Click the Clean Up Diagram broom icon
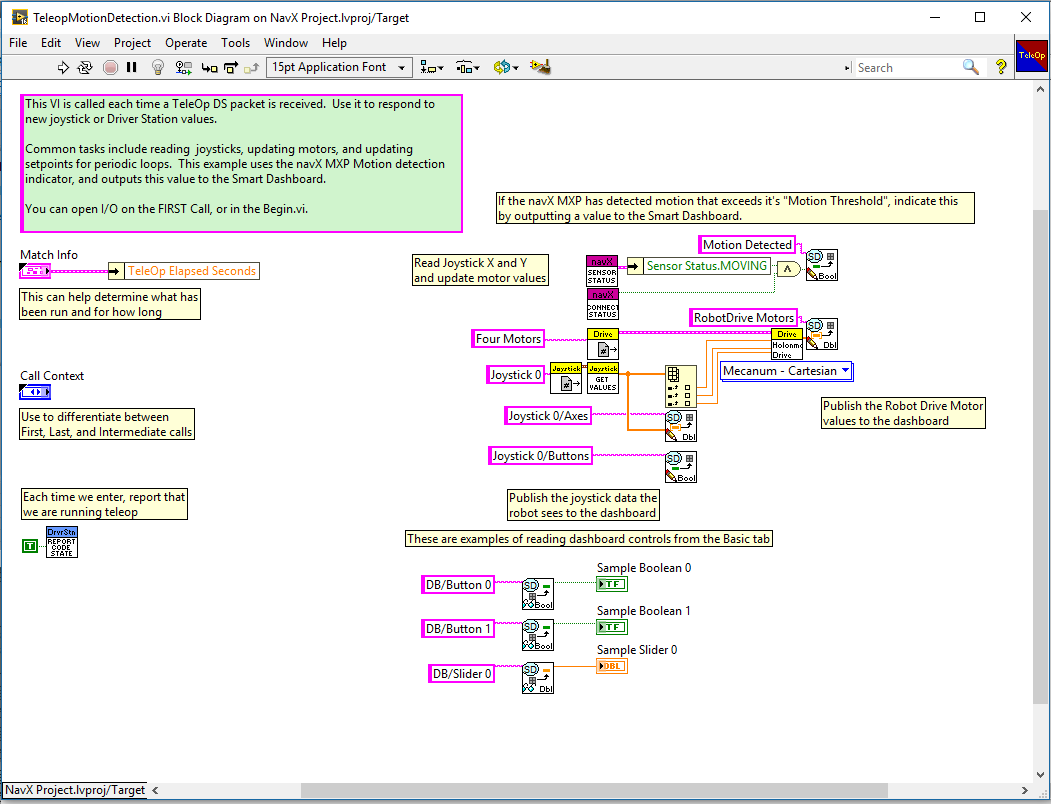The height and width of the screenshot is (804, 1051). tap(540, 66)
